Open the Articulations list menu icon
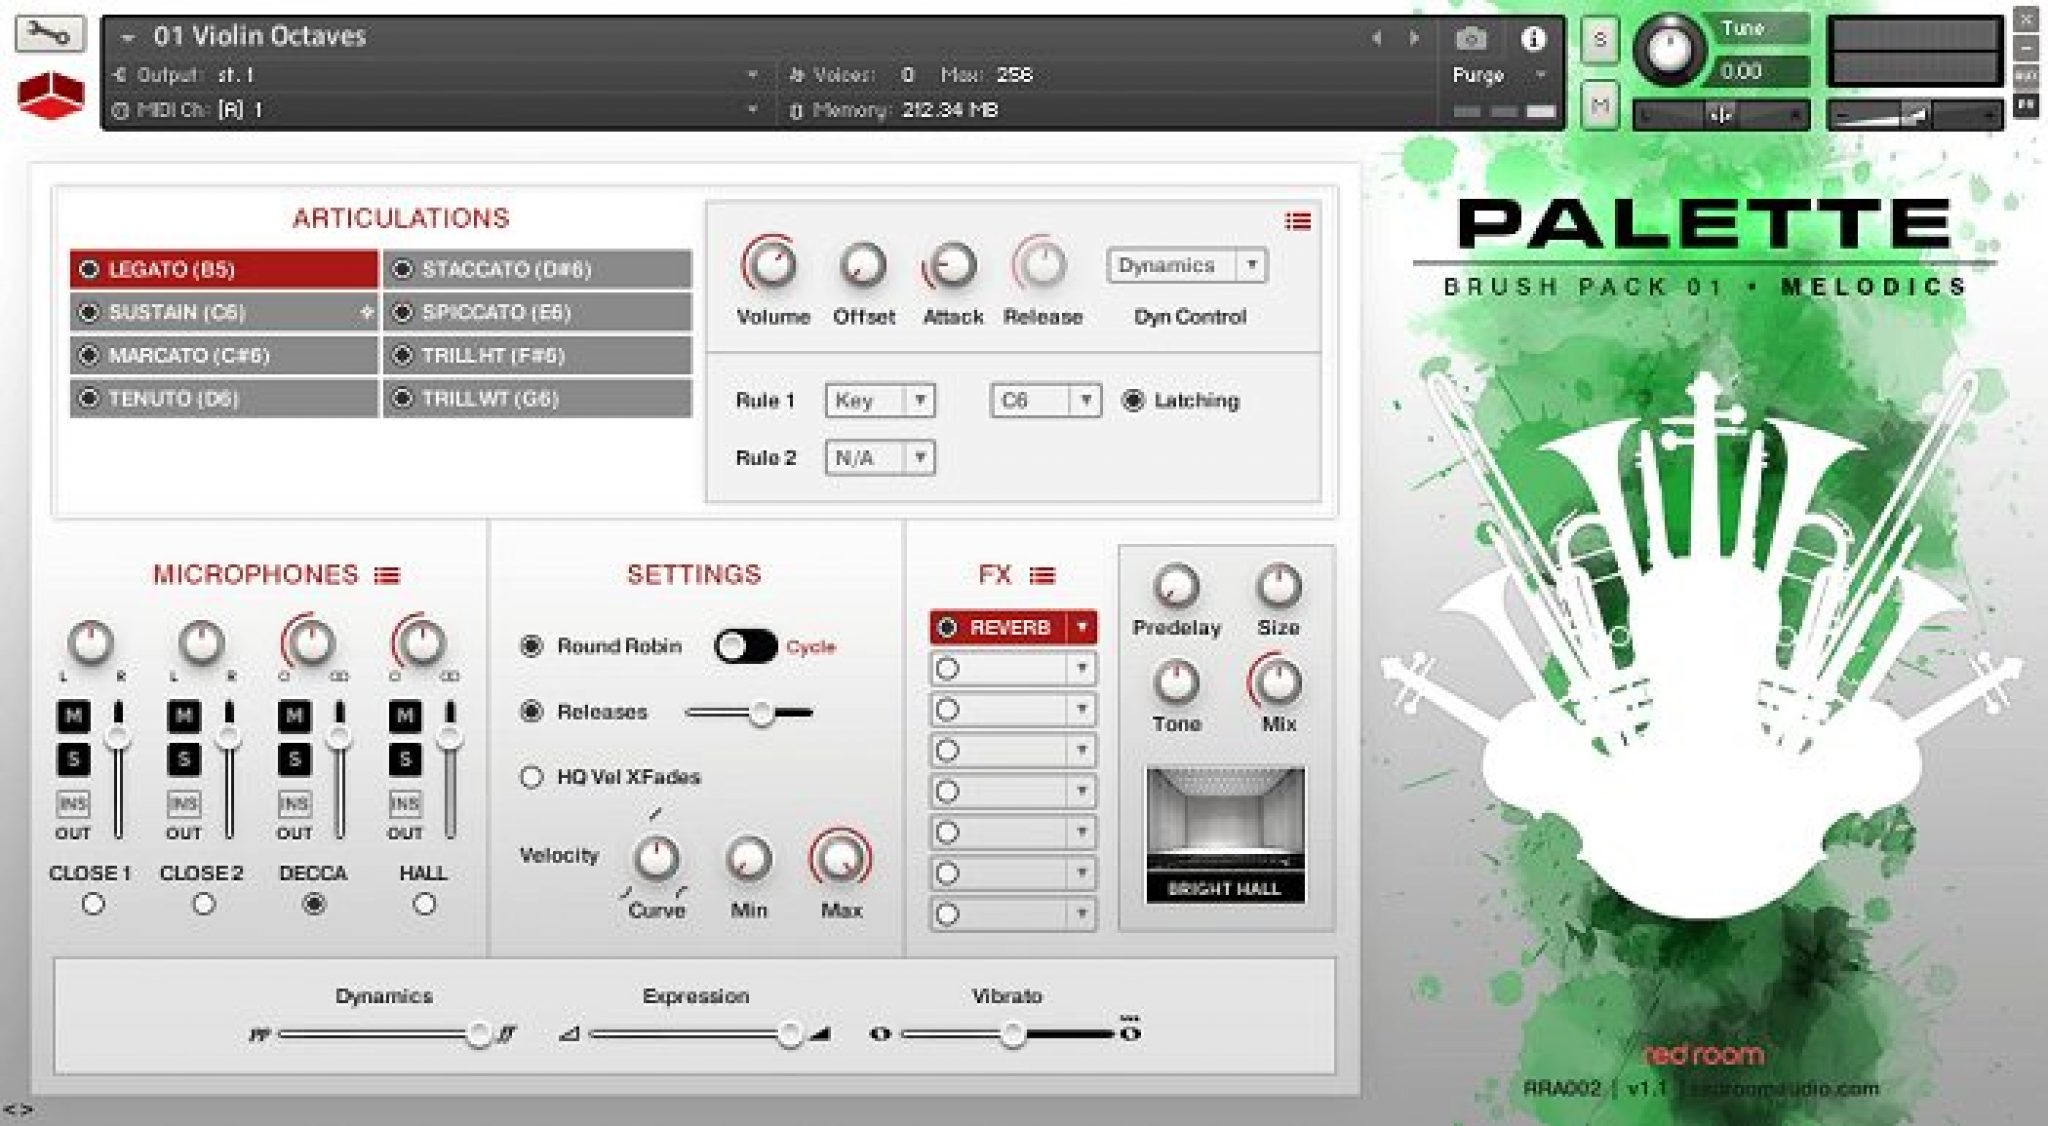 [1300, 222]
